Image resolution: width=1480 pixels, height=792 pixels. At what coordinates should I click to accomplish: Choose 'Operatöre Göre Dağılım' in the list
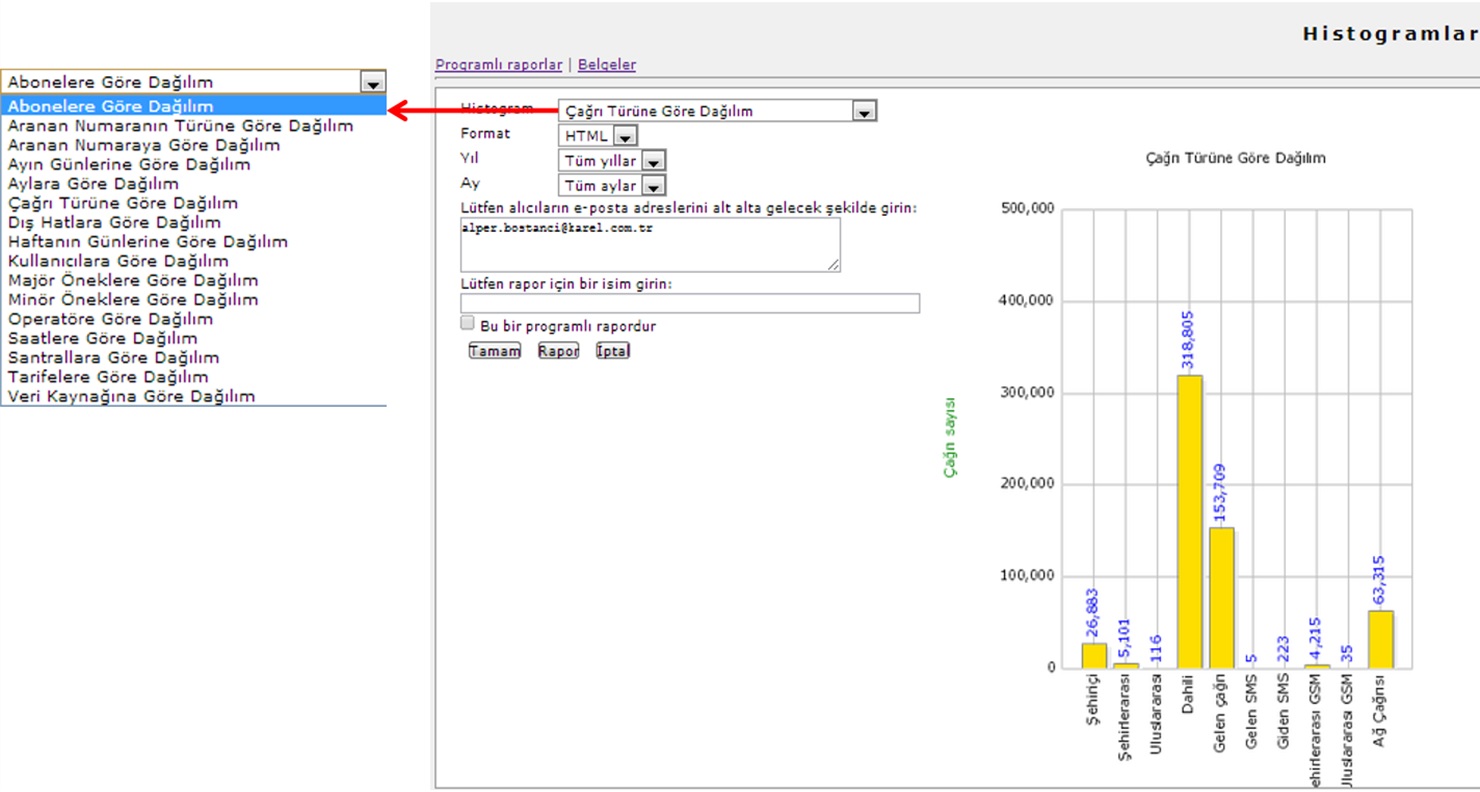pos(110,319)
